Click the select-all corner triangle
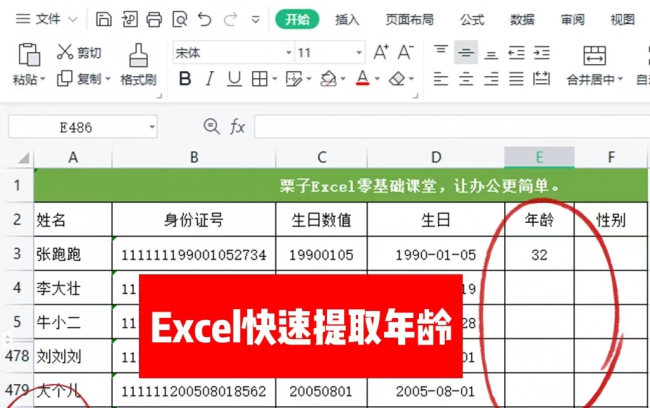The image size is (650, 408). pyautogui.click(x=24, y=158)
